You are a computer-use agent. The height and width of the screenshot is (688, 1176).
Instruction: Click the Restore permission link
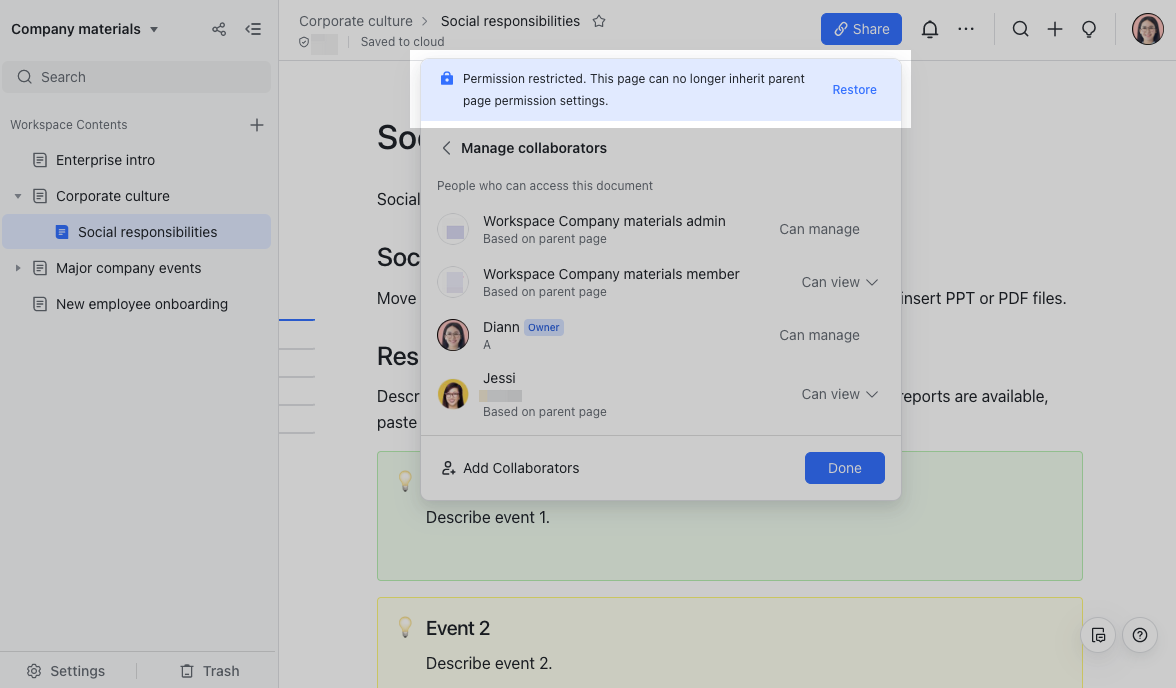pos(854,90)
